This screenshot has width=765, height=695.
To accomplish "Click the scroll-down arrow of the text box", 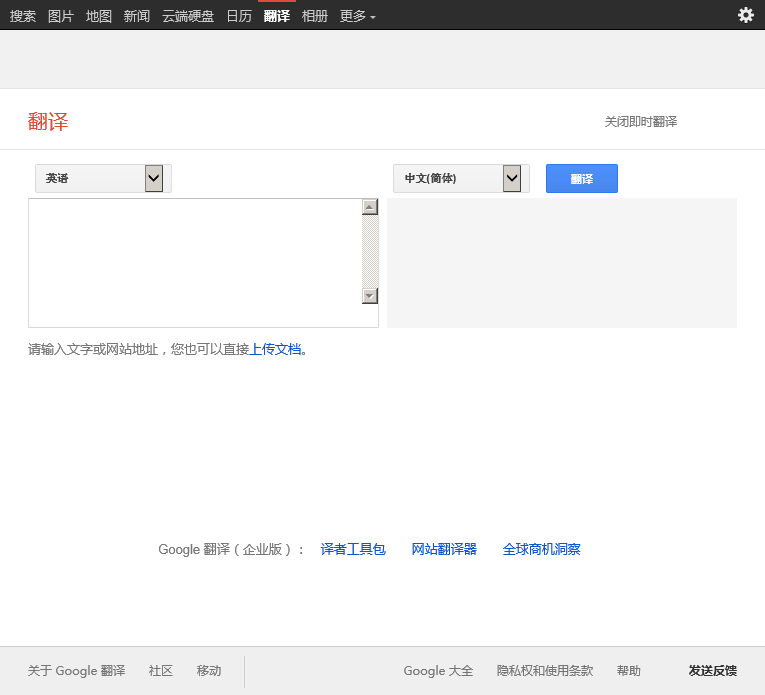I will (x=370, y=296).
